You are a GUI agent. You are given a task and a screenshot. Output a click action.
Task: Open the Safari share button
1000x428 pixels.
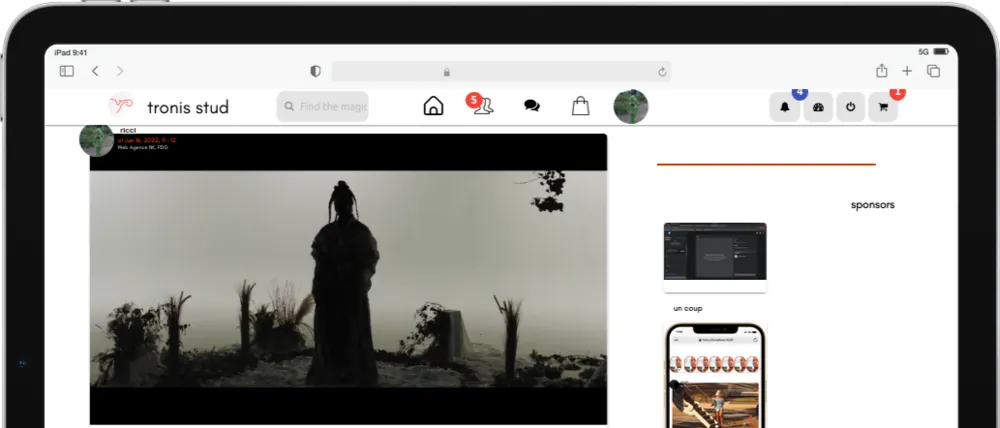click(x=881, y=71)
